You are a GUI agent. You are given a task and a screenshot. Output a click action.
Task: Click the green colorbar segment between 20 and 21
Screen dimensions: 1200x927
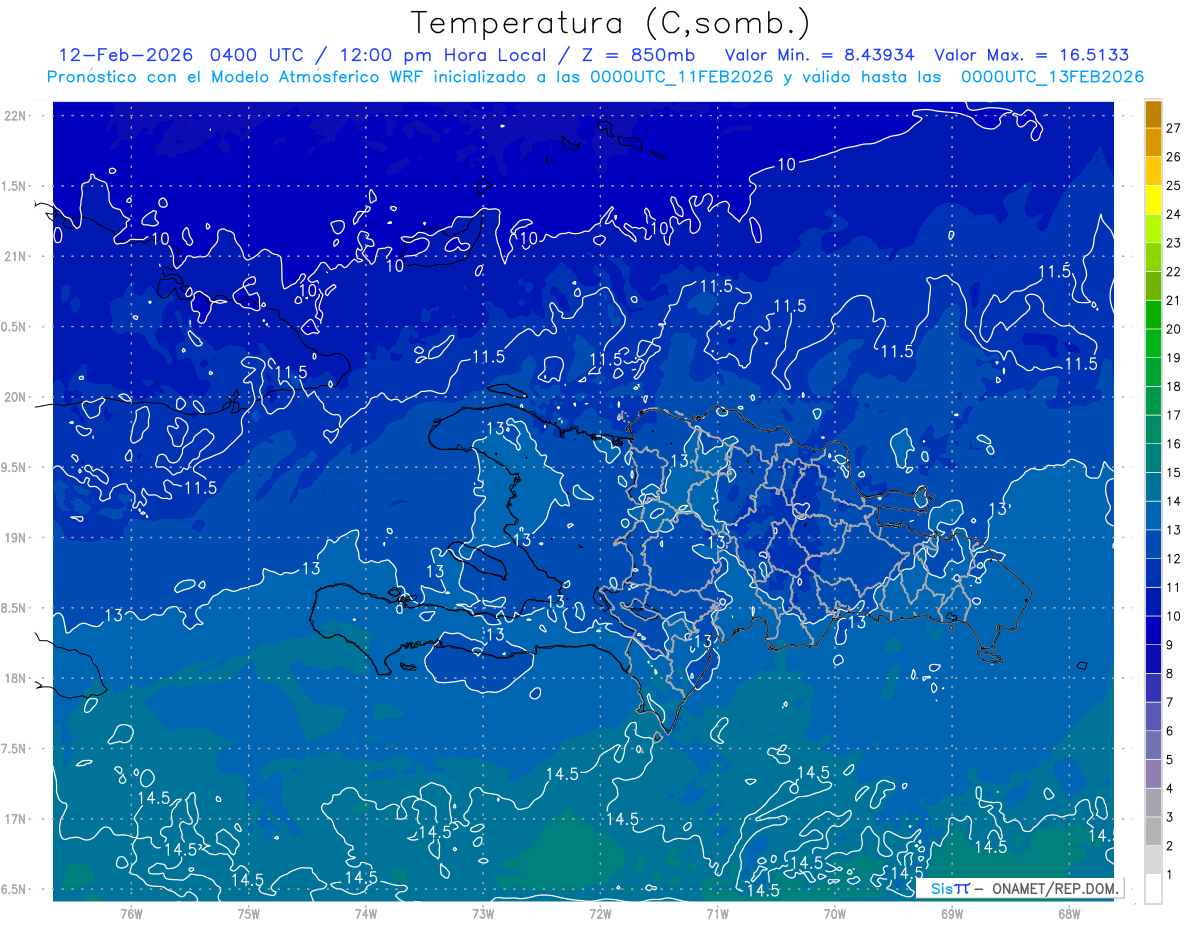(1153, 315)
